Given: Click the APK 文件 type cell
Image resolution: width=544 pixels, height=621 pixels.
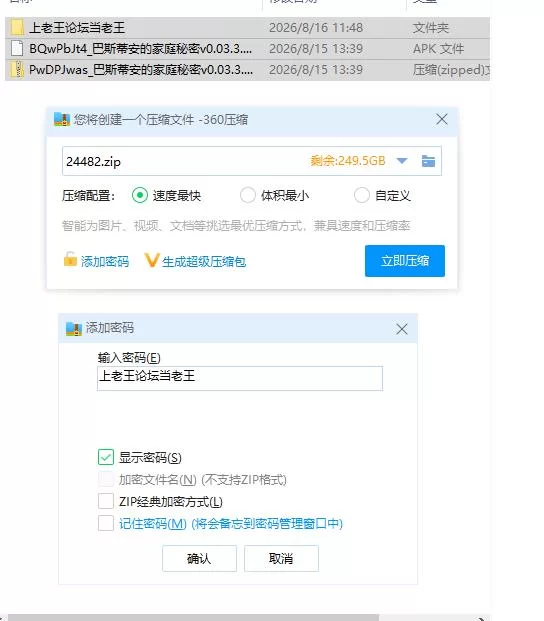Looking at the screenshot, I should (x=438, y=49).
